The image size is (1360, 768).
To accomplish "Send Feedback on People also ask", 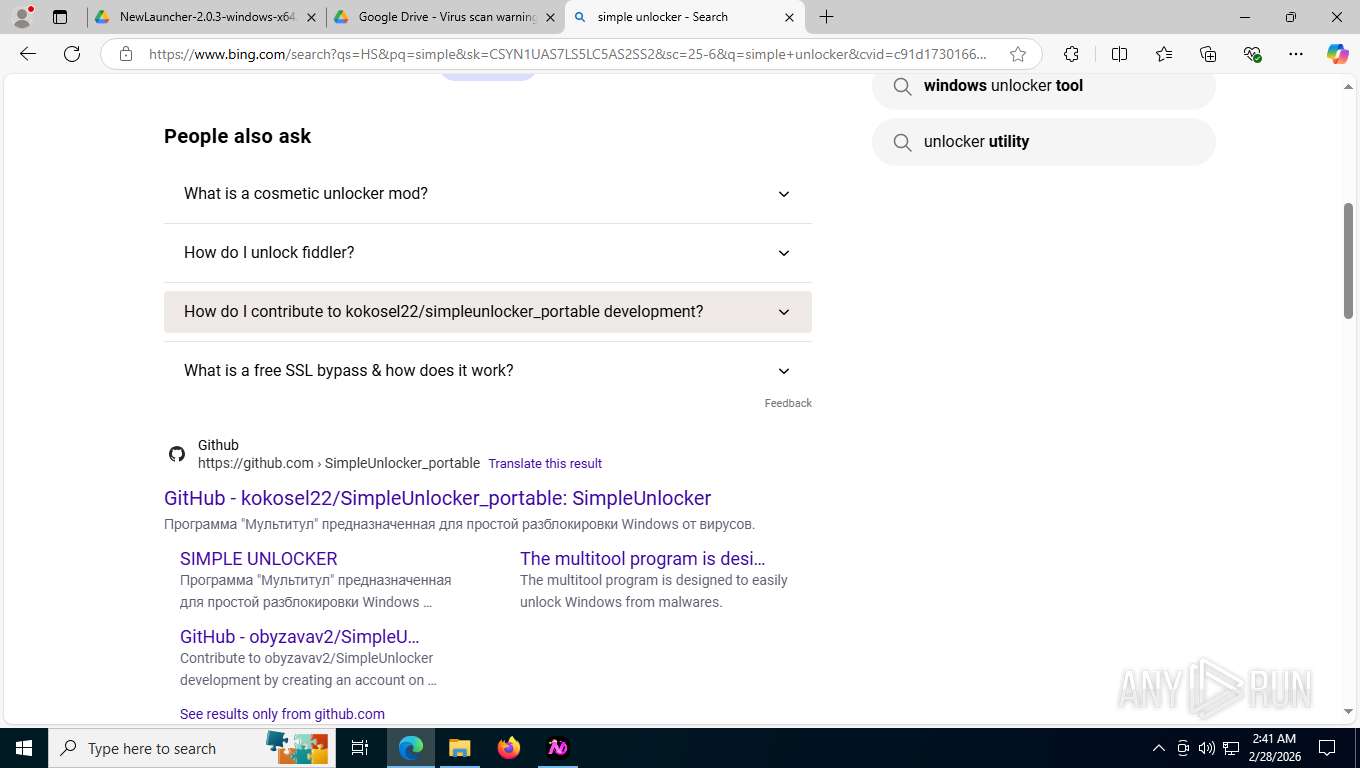I will pyautogui.click(x=788, y=403).
